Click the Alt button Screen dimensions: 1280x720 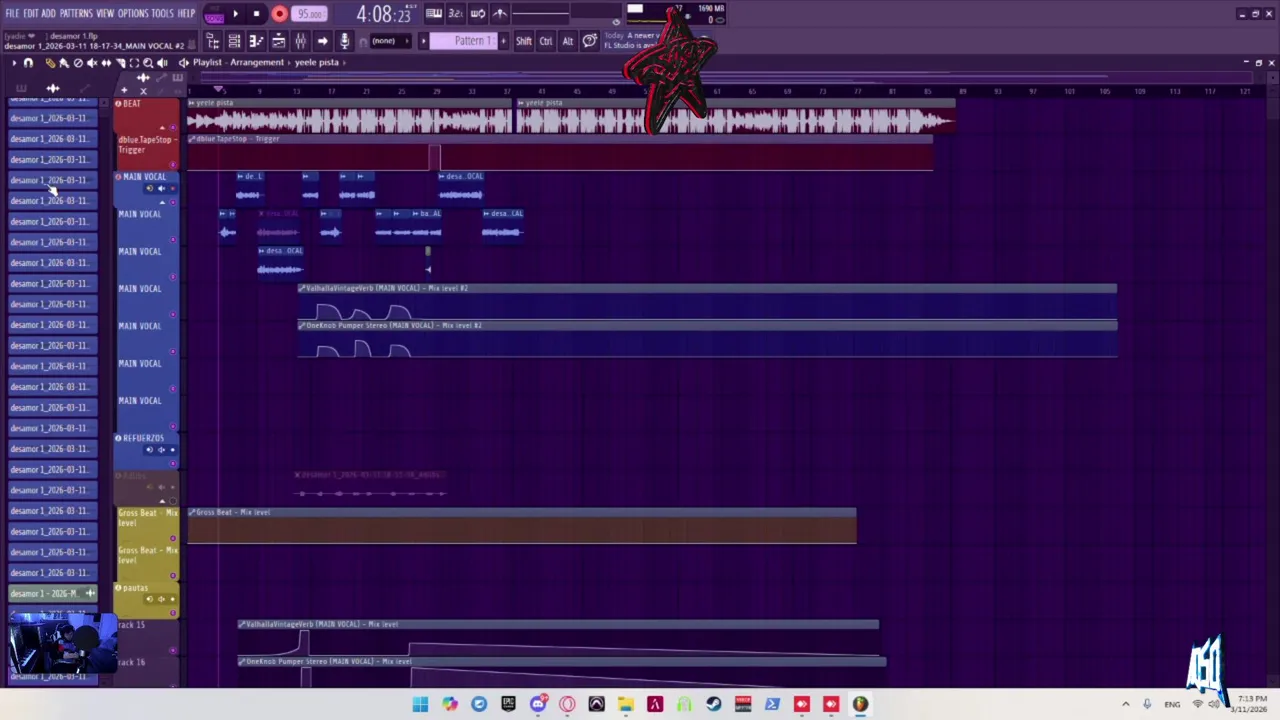click(x=567, y=41)
